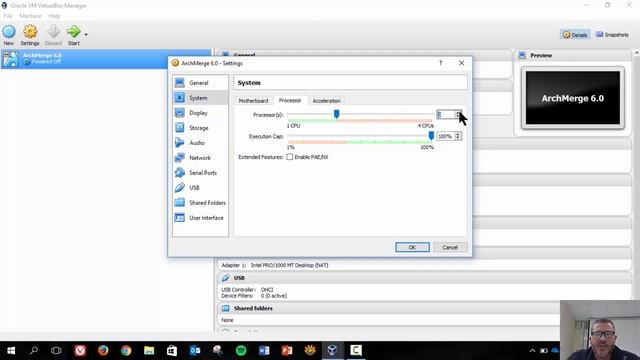Open the Storage settings category icon
This screenshot has height=360, width=640.
coord(180,128)
